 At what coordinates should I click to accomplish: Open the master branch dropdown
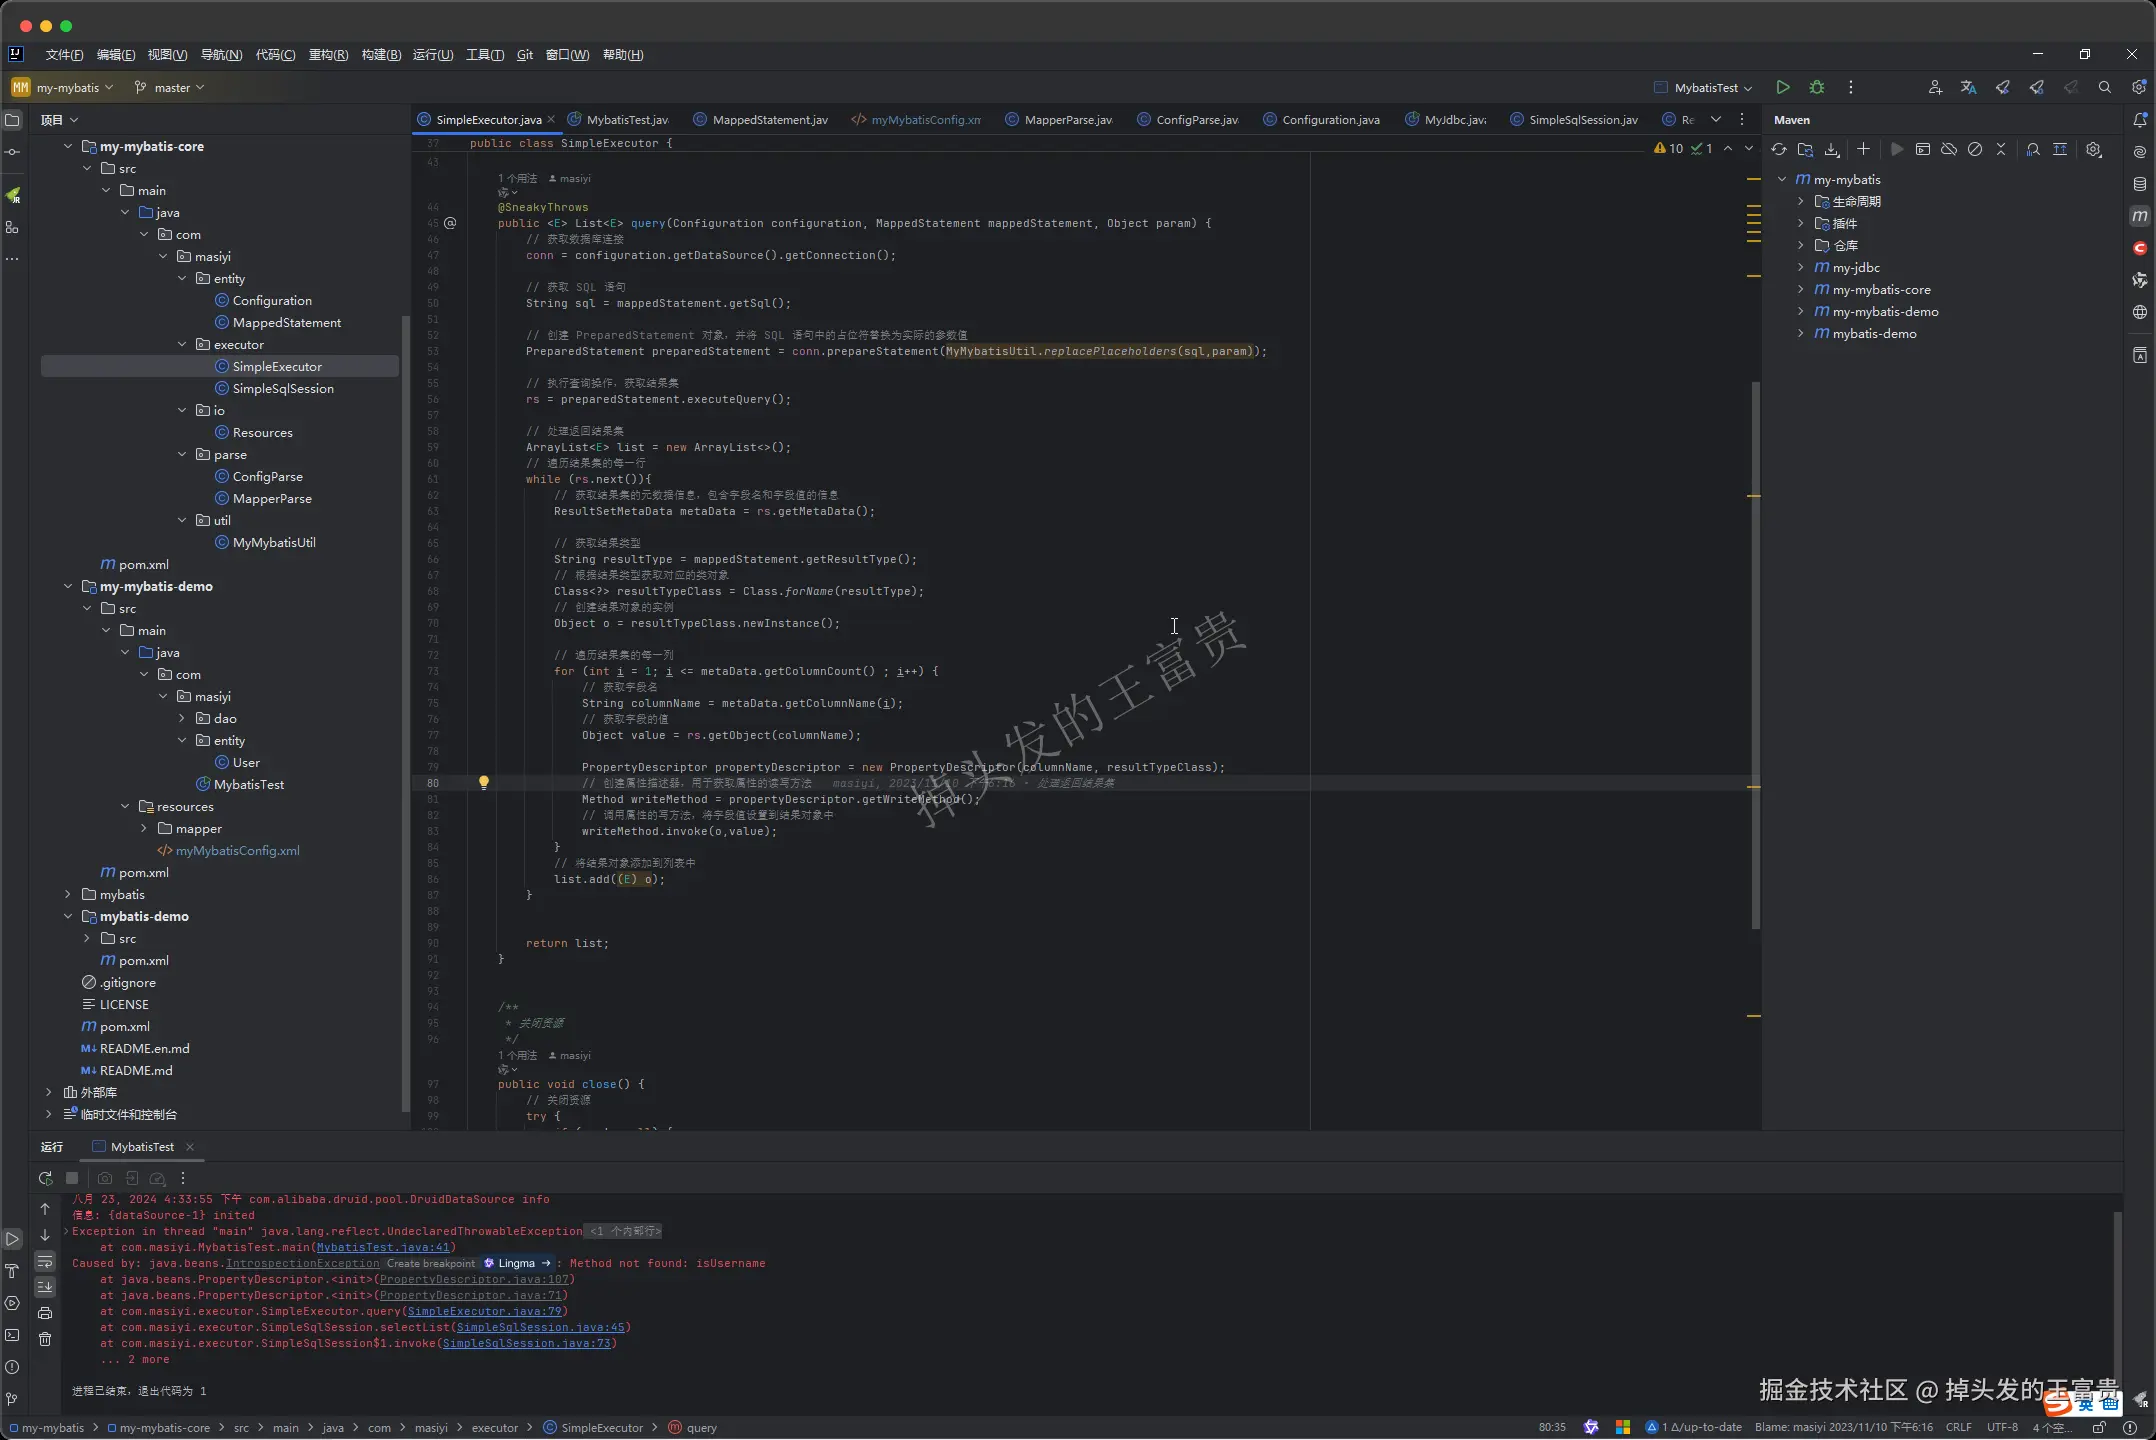[x=171, y=87]
